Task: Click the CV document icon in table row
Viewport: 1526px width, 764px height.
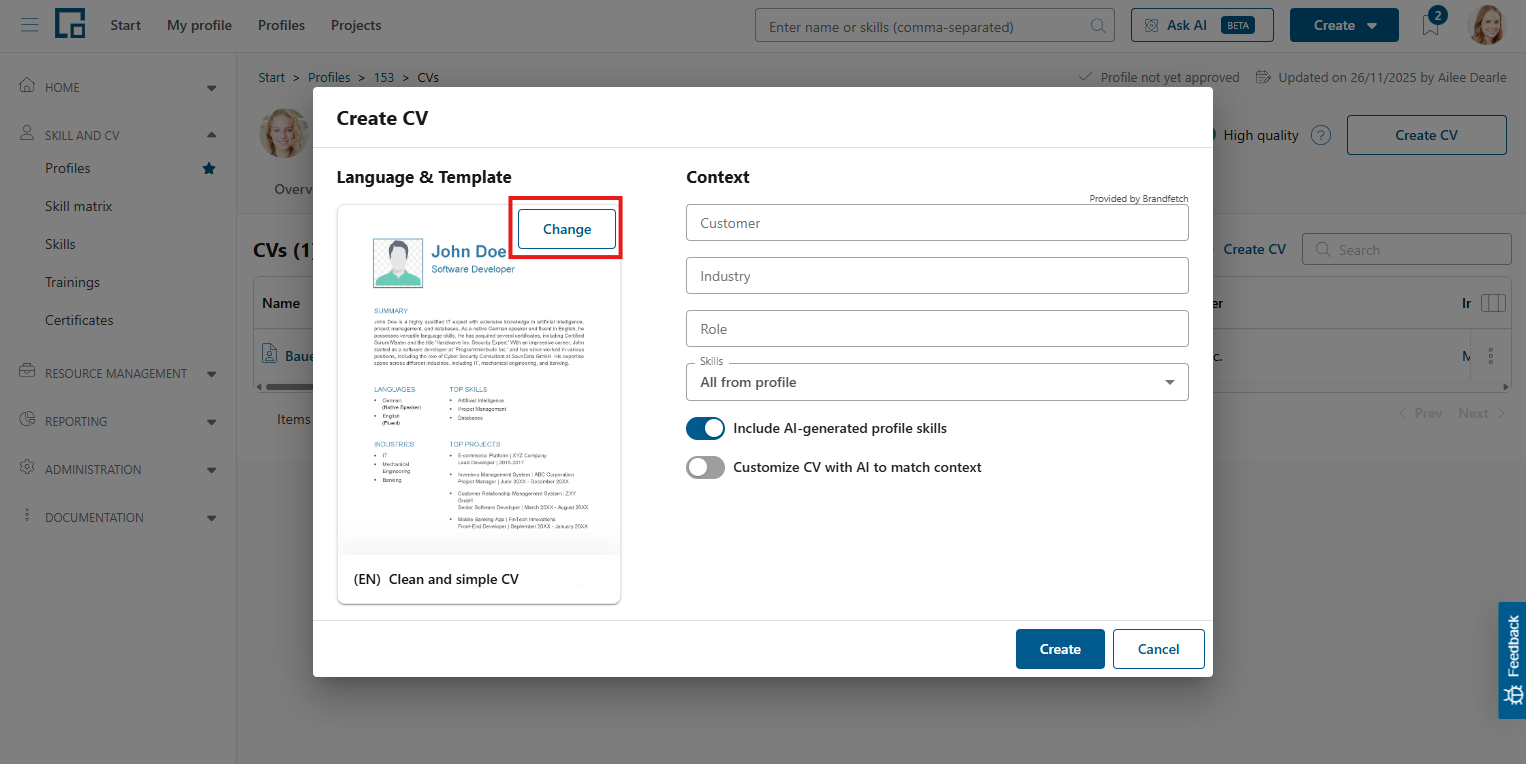Action: (269, 354)
